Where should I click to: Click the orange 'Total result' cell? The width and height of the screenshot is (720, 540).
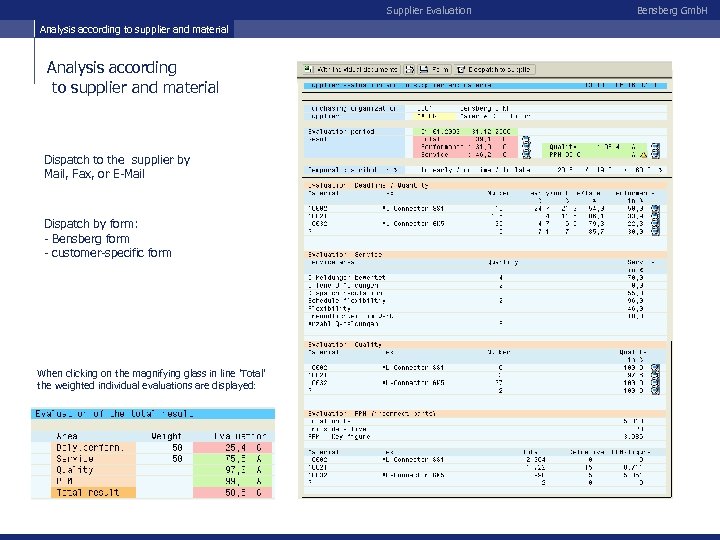click(93, 493)
